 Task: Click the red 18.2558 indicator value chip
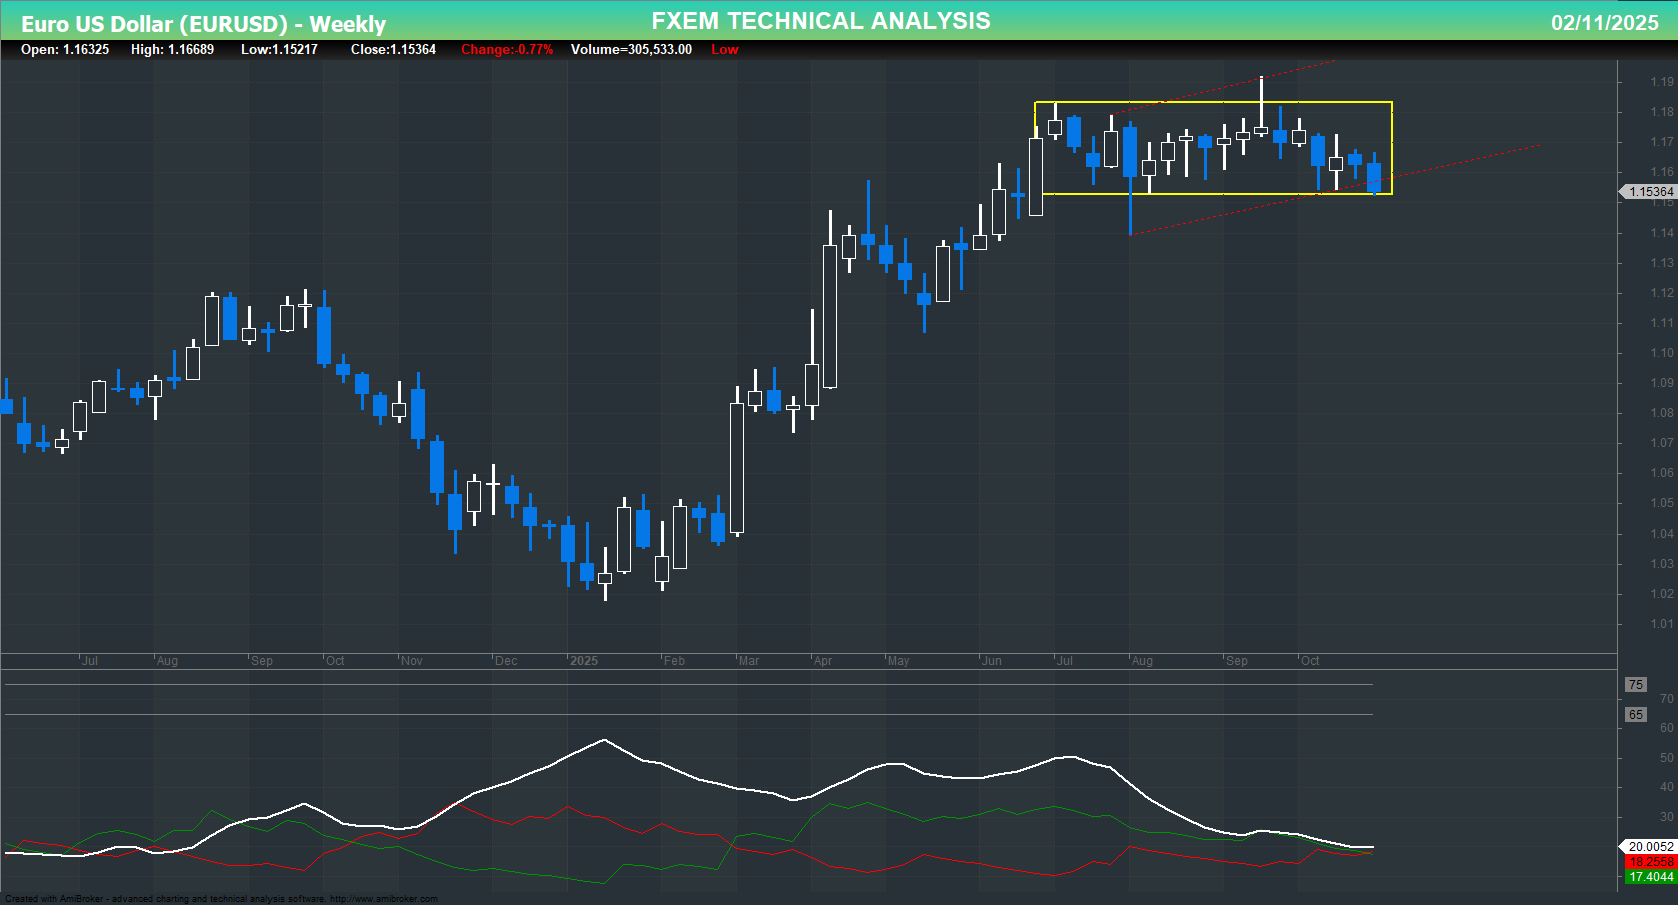click(x=1648, y=861)
